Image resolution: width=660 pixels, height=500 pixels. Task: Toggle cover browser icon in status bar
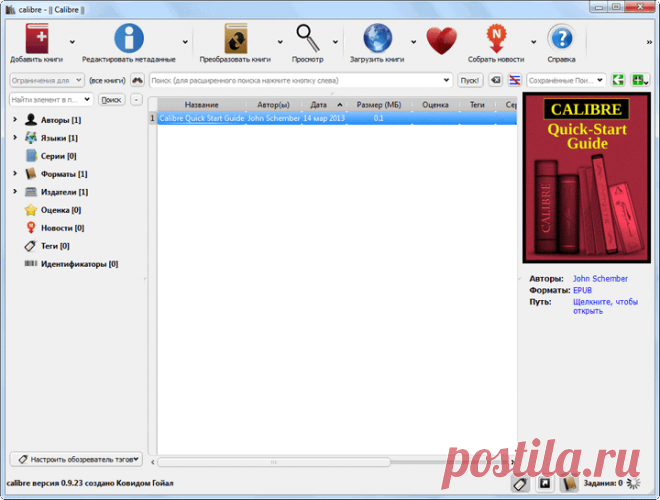click(x=545, y=484)
